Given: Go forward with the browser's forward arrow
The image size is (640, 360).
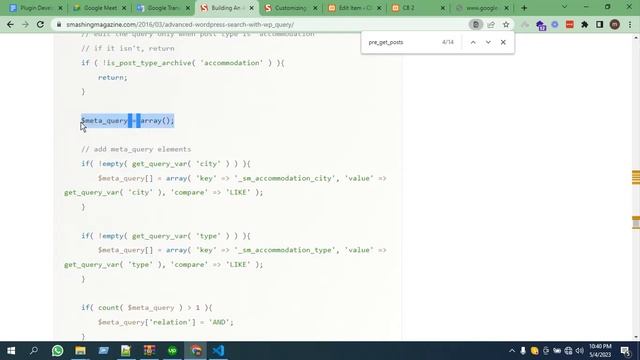Looking at the screenshot, I should point(25,24).
